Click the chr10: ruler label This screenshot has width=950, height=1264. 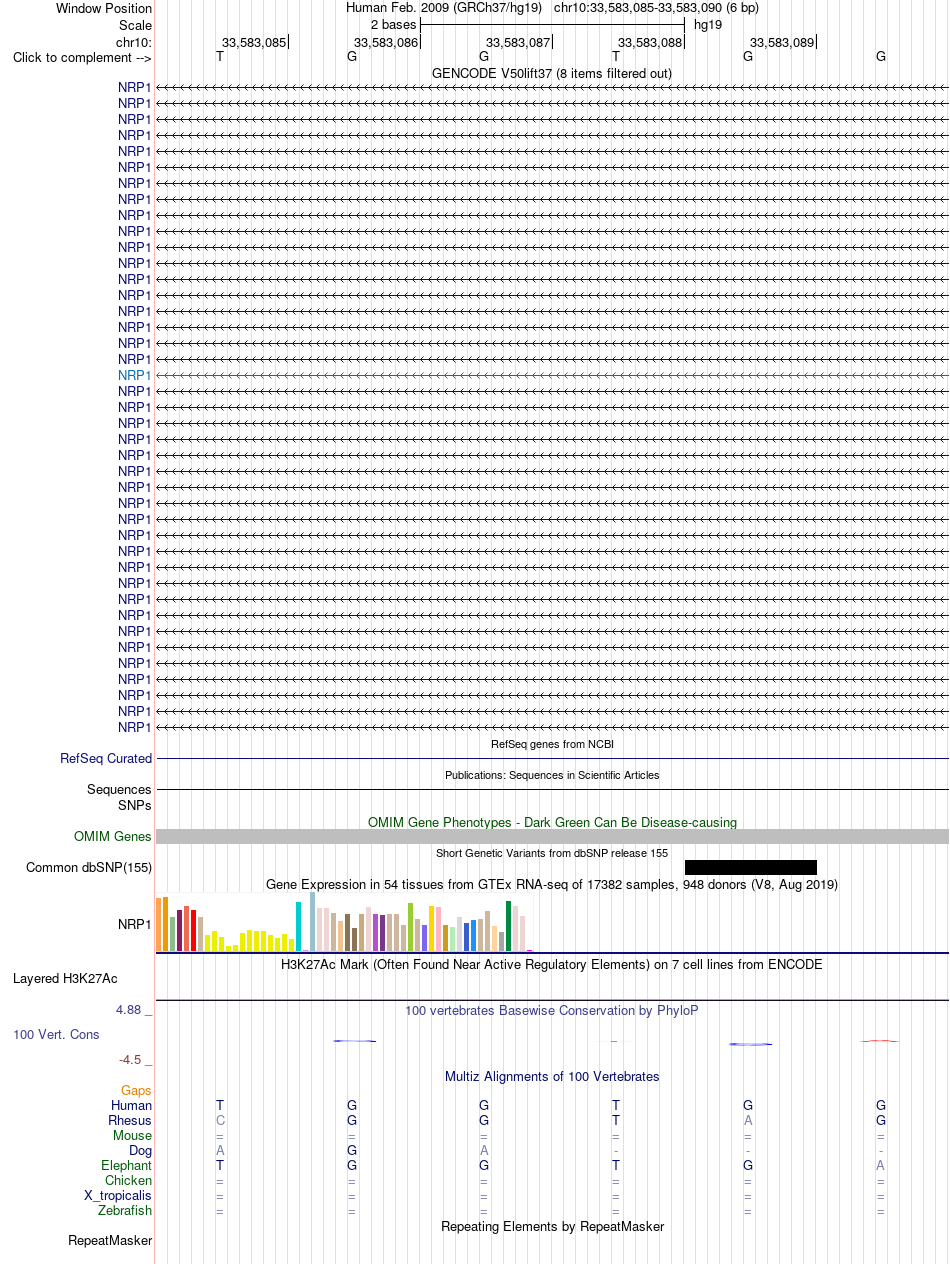(x=134, y=42)
